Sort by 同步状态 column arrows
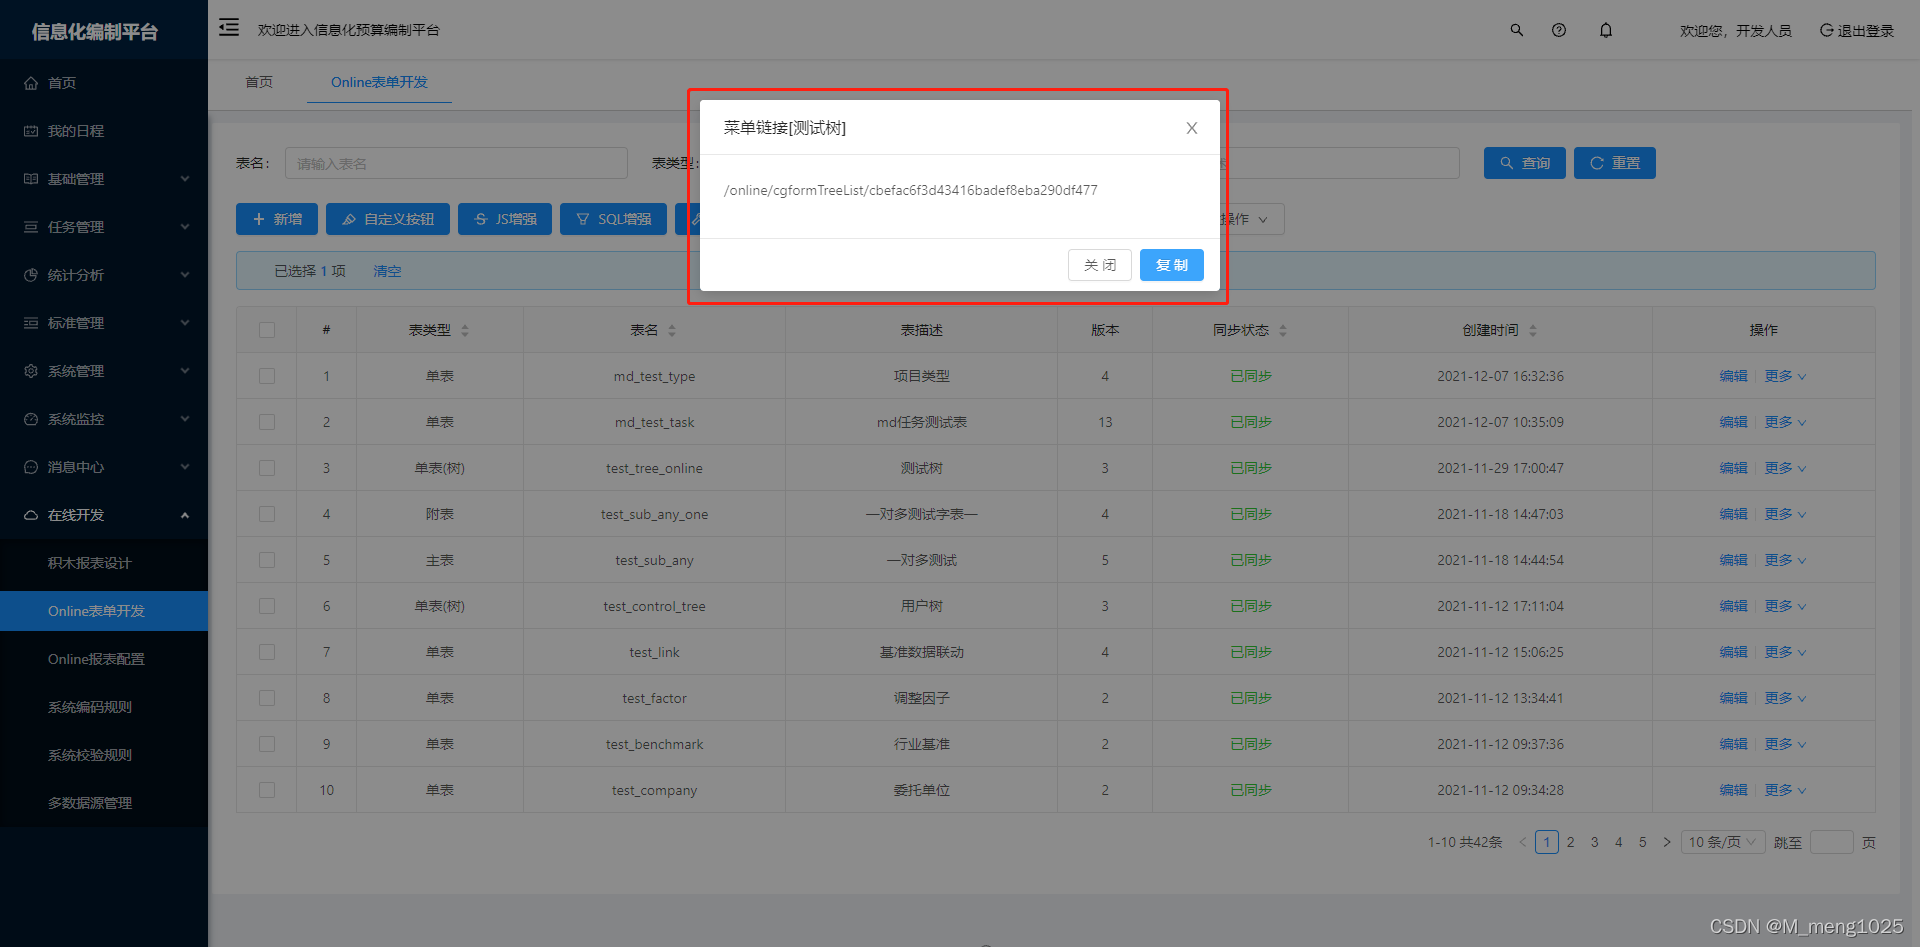The image size is (1920, 947). click(x=1283, y=330)
